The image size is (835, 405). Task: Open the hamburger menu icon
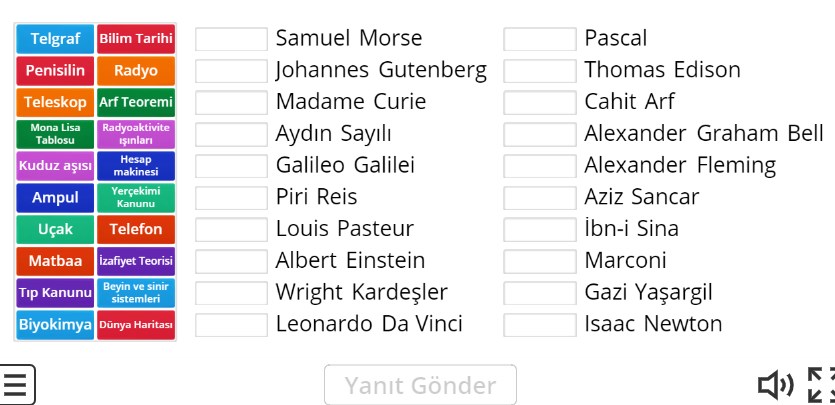coord(17,385)
